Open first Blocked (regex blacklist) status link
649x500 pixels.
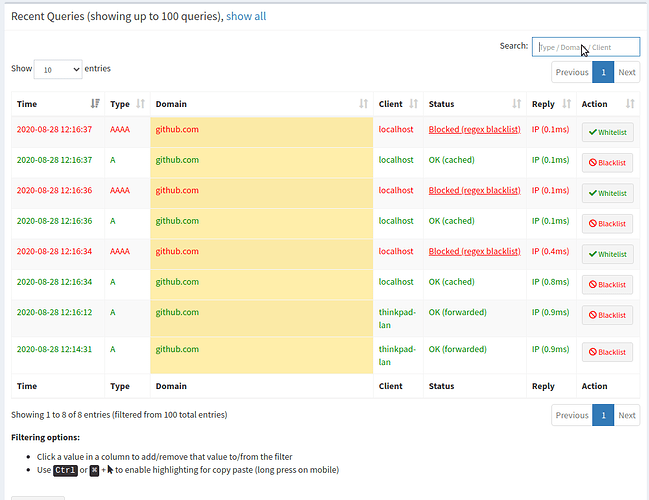pyautogui.click(x=474, y=129)
